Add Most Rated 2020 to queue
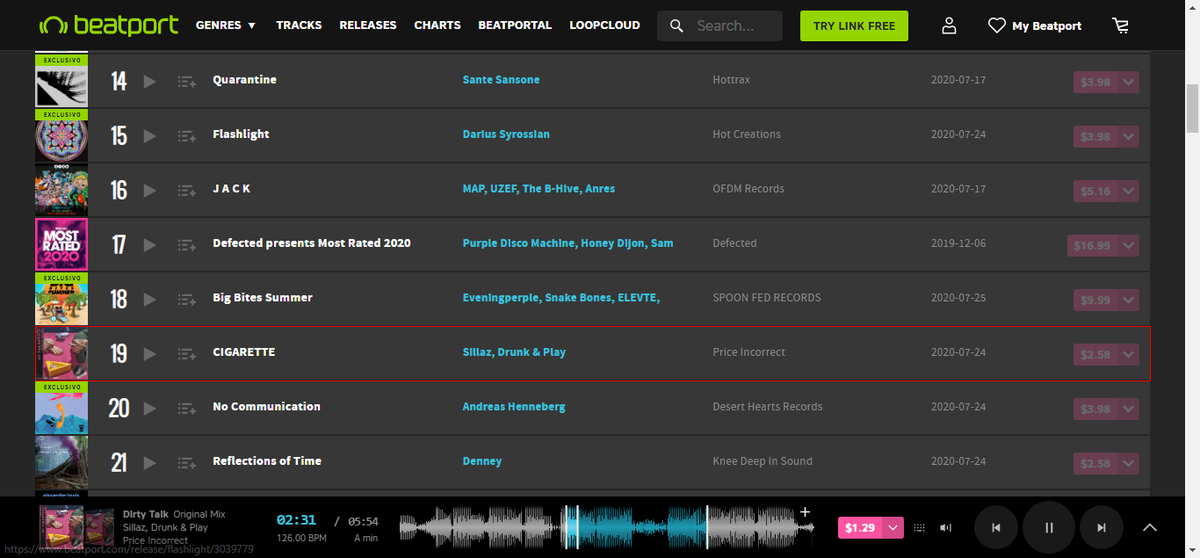Screen dimensions: 1200x558 186,244
